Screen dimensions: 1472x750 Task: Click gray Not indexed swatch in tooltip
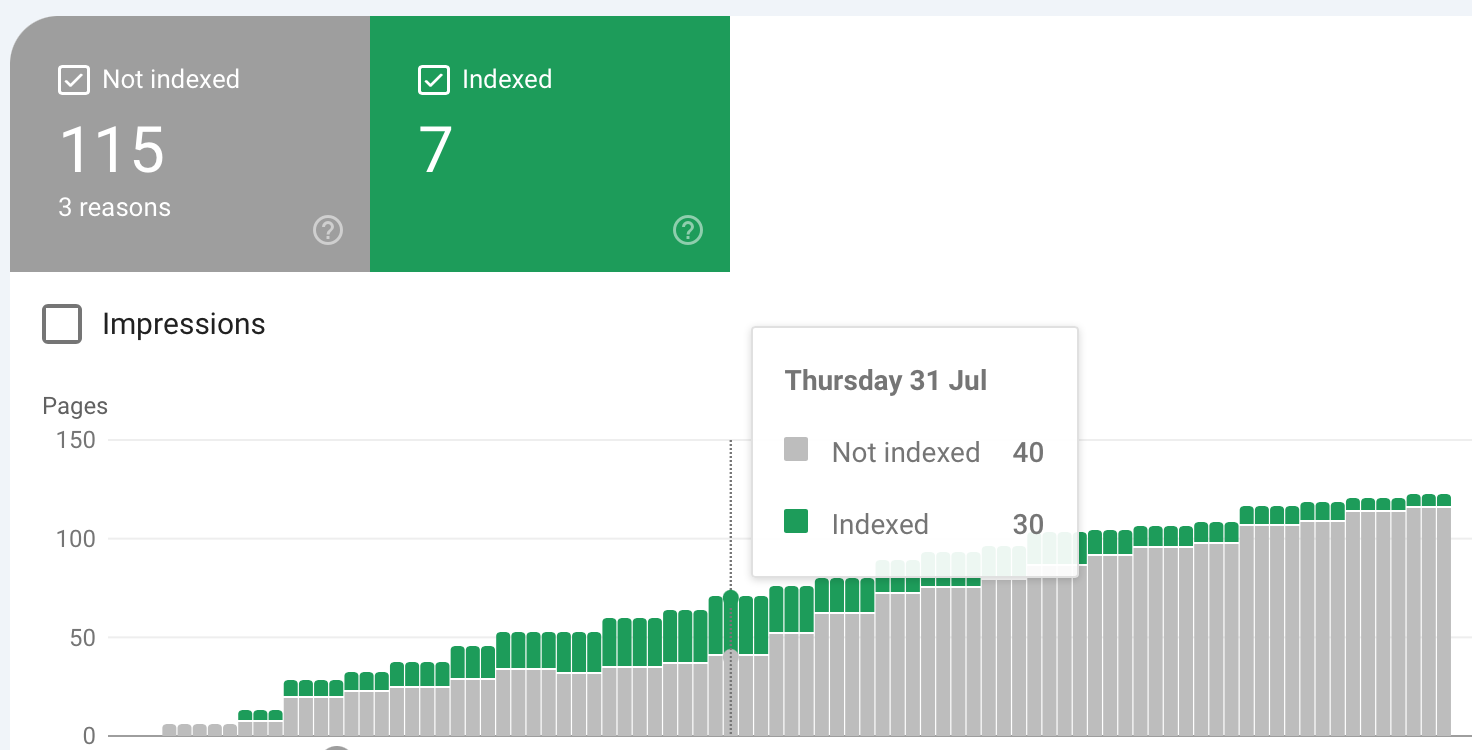coord(796,449)
